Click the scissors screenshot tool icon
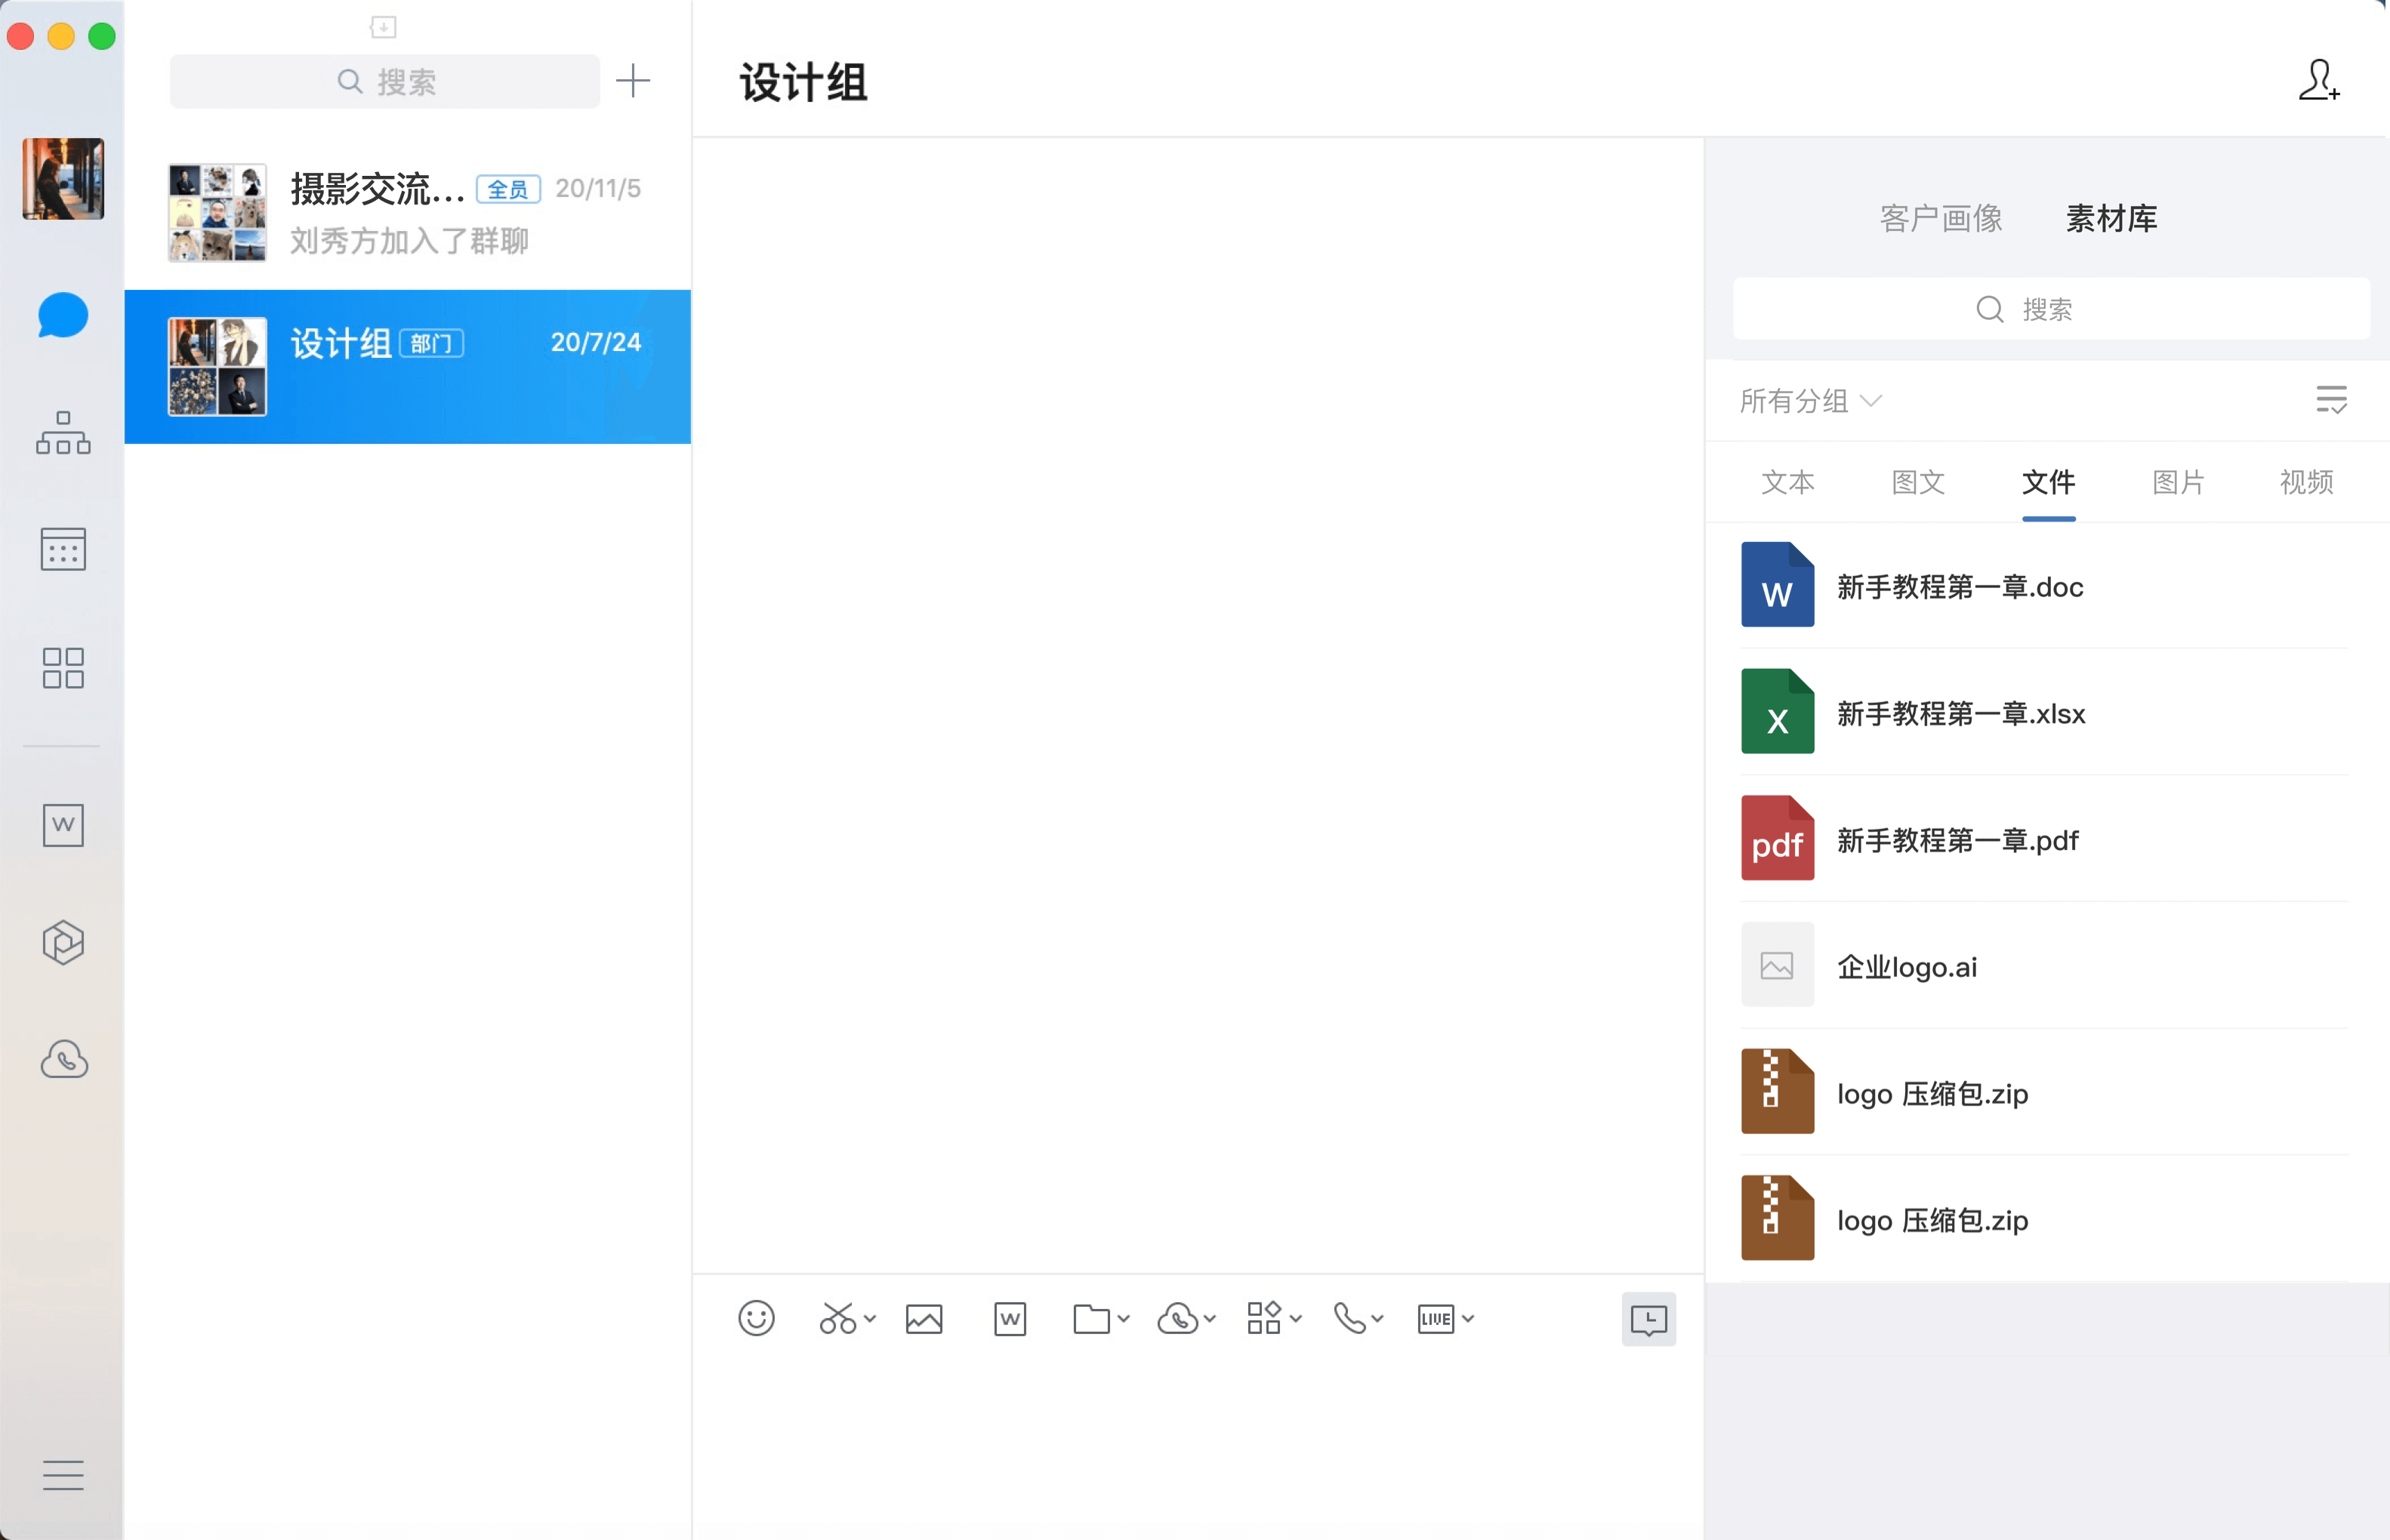The height and width of the screenshot is (1540, 2390). tap(837, 1319)
